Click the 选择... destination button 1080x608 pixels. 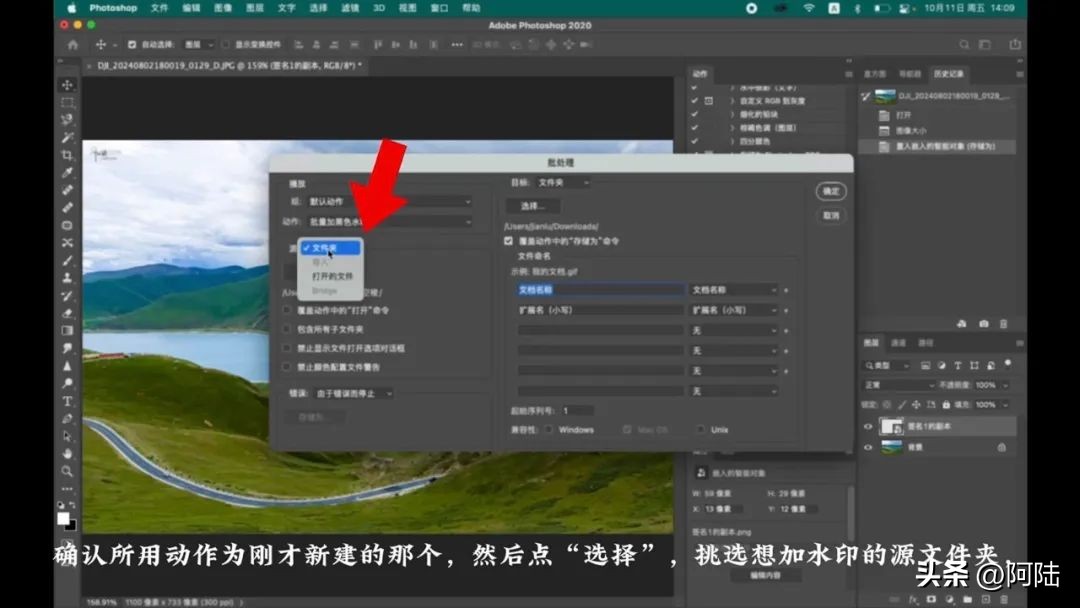(532, 206)
